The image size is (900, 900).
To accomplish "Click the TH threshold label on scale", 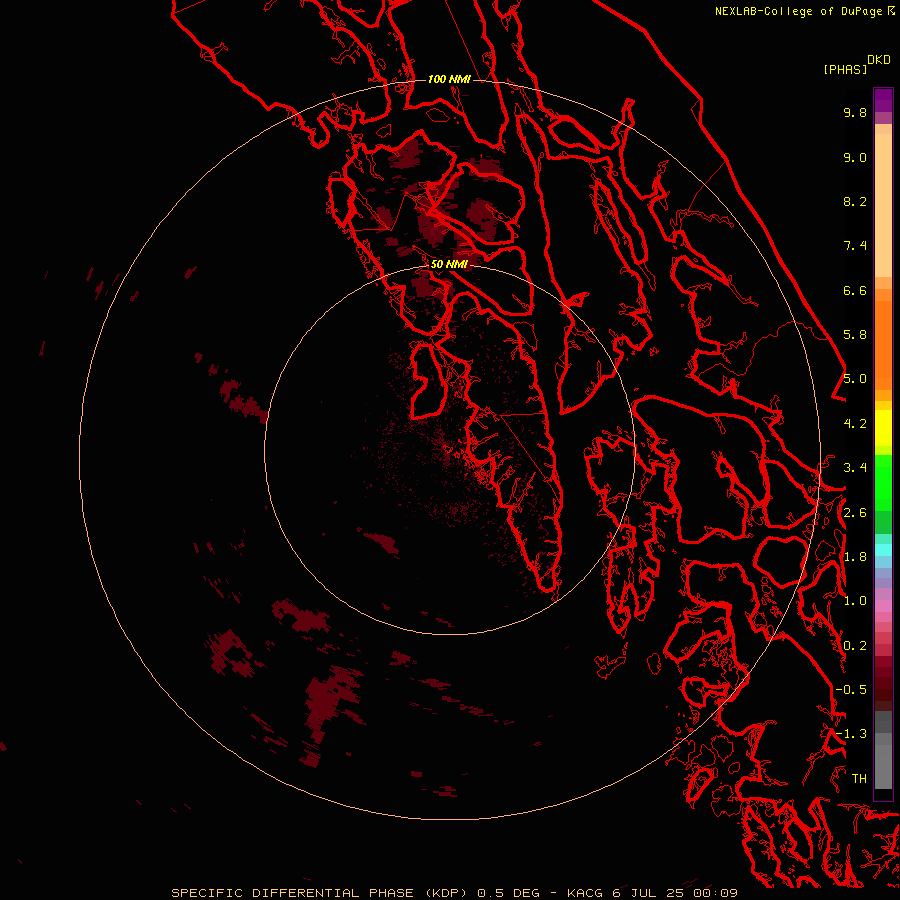I will click(859, 779).
